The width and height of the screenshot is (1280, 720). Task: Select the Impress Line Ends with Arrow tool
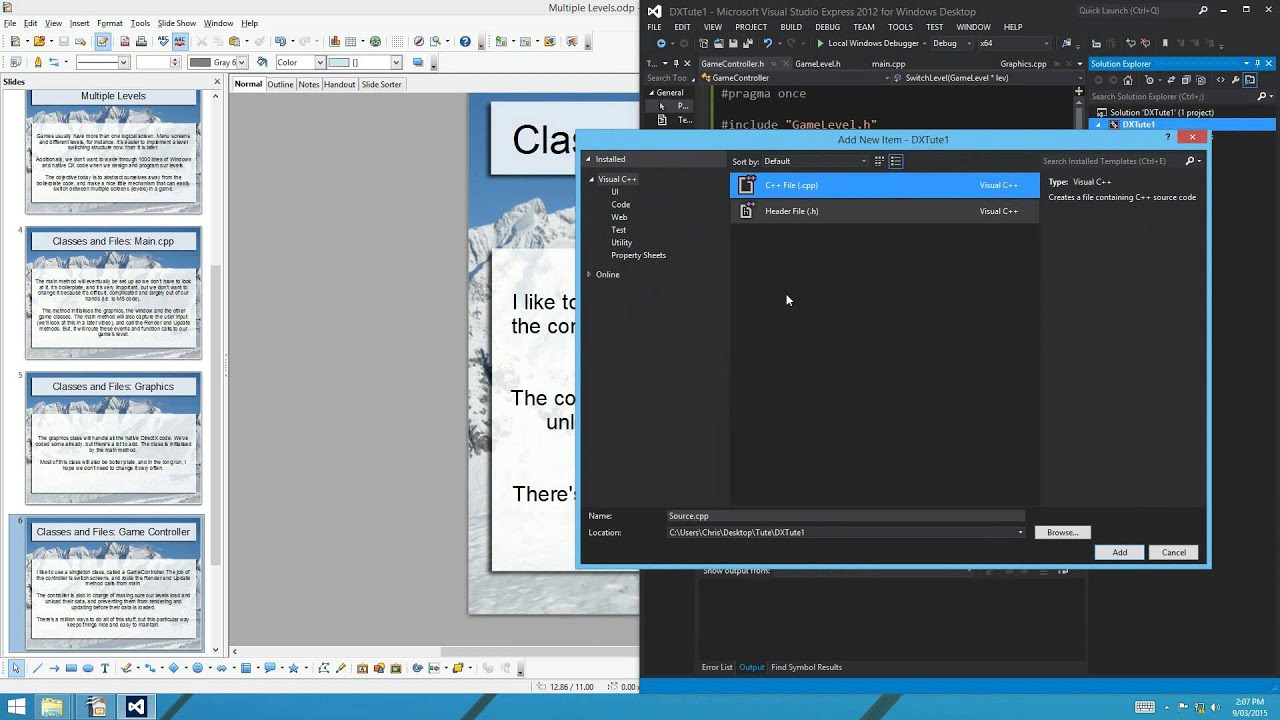click(x=54, y=668)
